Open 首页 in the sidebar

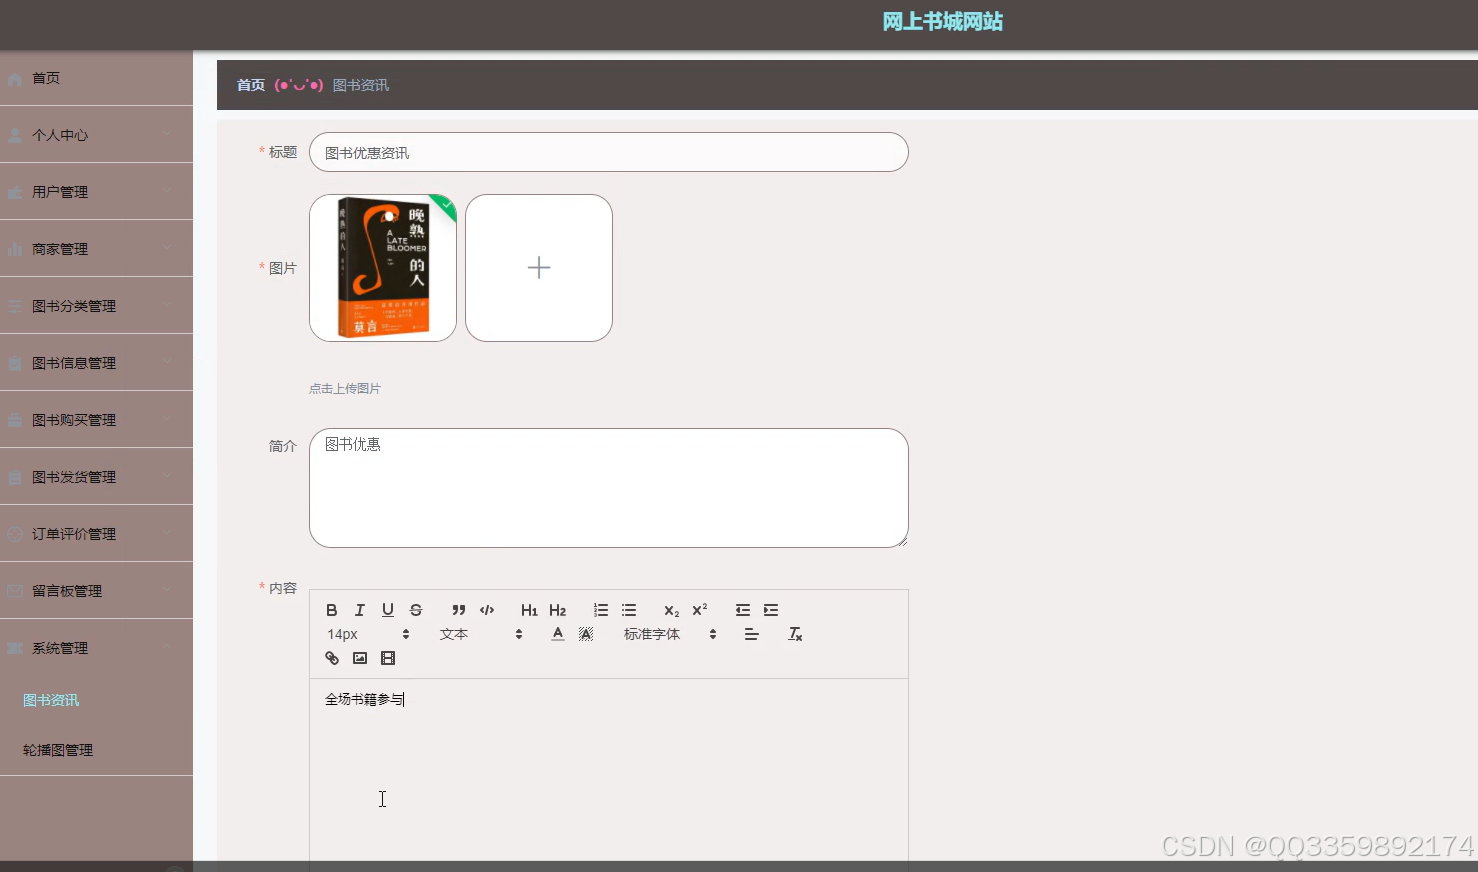coord(96,78)
